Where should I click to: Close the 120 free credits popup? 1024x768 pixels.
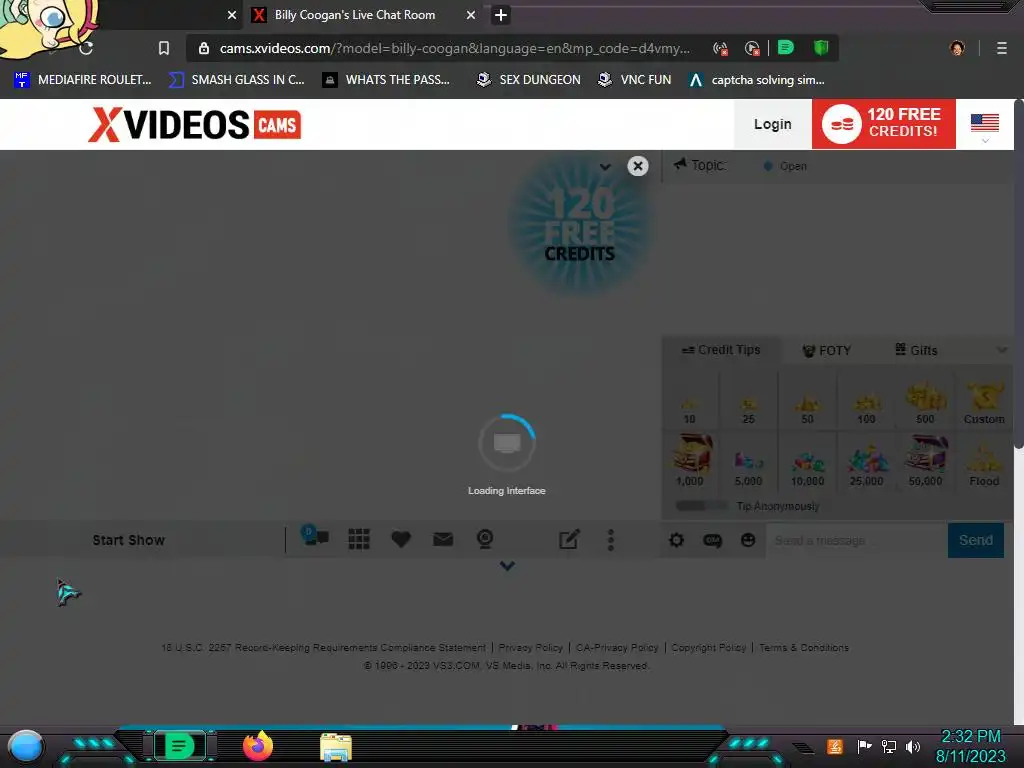[x=638, y=166]
